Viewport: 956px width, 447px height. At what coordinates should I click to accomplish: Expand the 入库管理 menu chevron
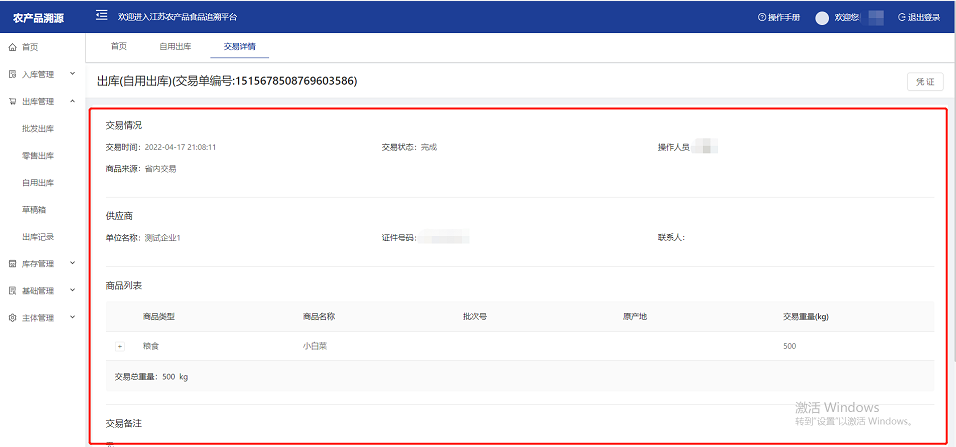(x=72, y=74)
